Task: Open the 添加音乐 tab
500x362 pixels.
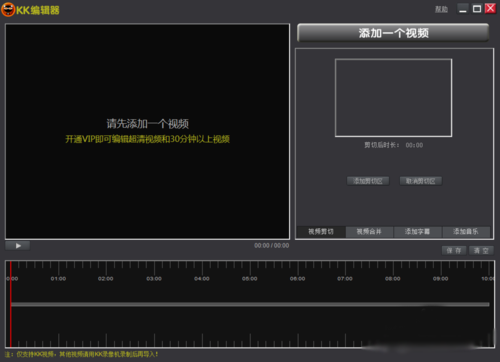Action: 466,232
